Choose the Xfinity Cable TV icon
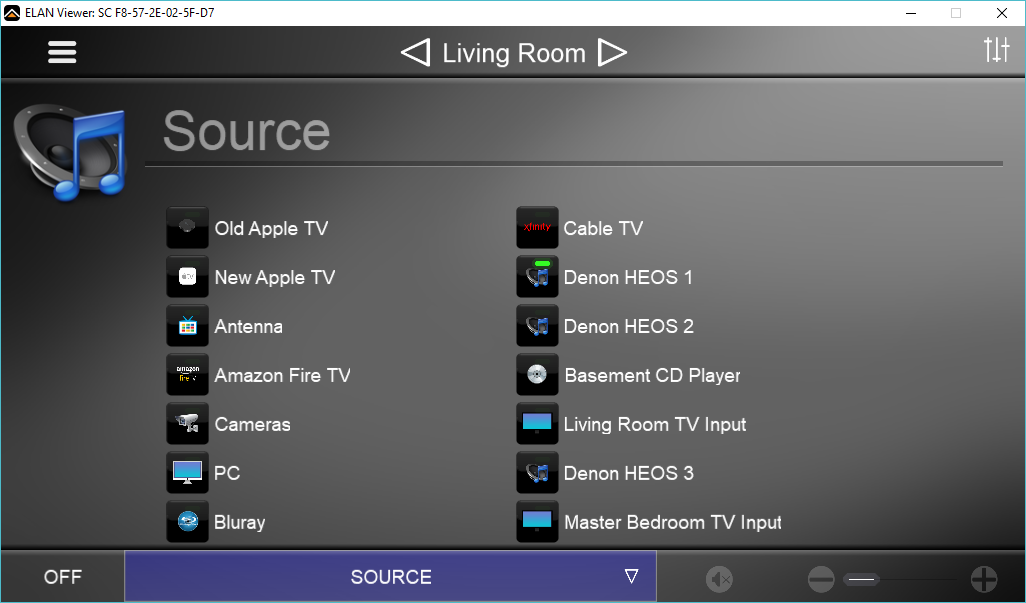The width and height of the screenshot is (1026, 603). tap(537, 228)
